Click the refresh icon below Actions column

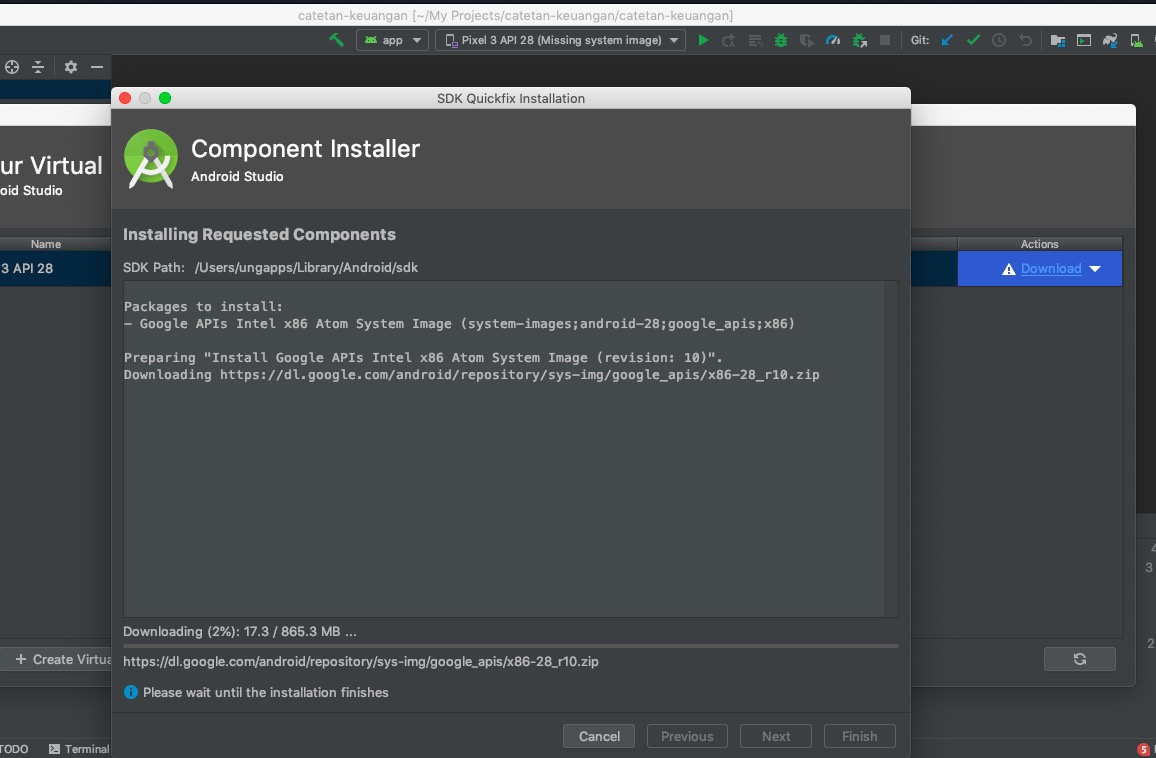tap(1079, 658)
